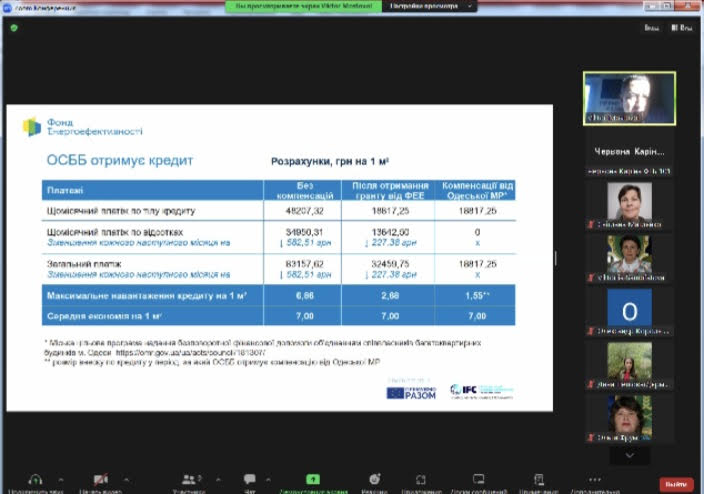704x494 pixels.
Task: Click the green encryption shield icon
Action: pyautogui.click(x=14, y=28)
